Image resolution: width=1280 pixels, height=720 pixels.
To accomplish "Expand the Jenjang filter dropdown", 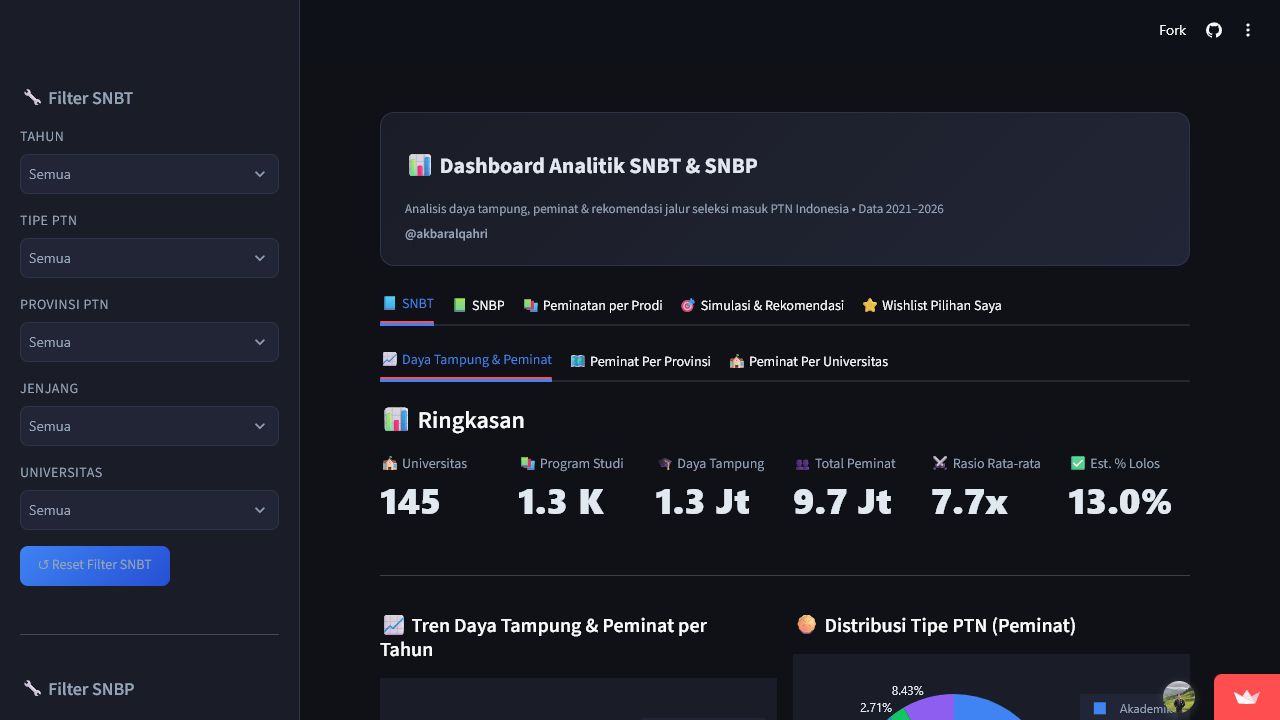I will (149, 426).
